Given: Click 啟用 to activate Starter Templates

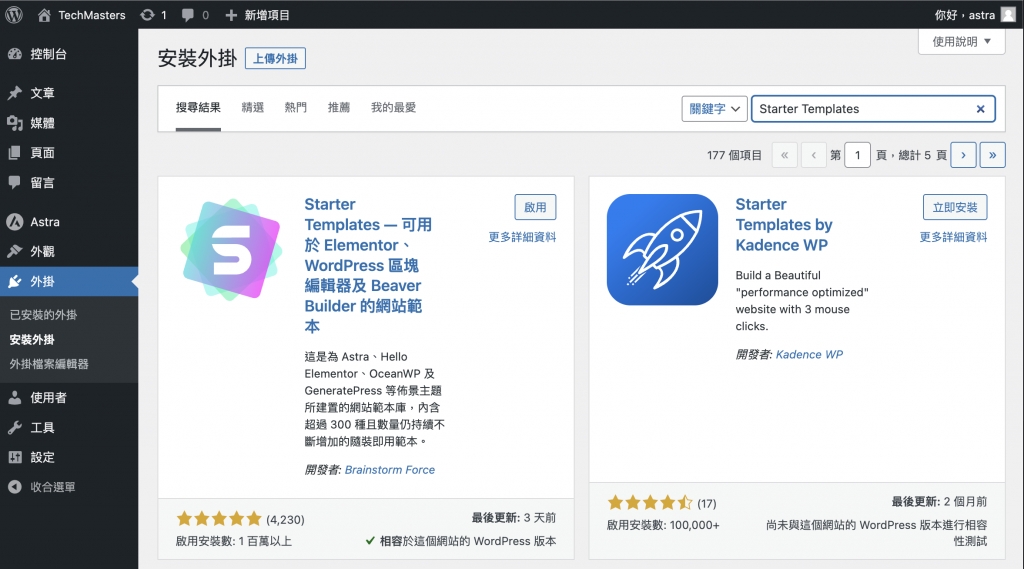Looking at the screenshot, I should point(535,207).
